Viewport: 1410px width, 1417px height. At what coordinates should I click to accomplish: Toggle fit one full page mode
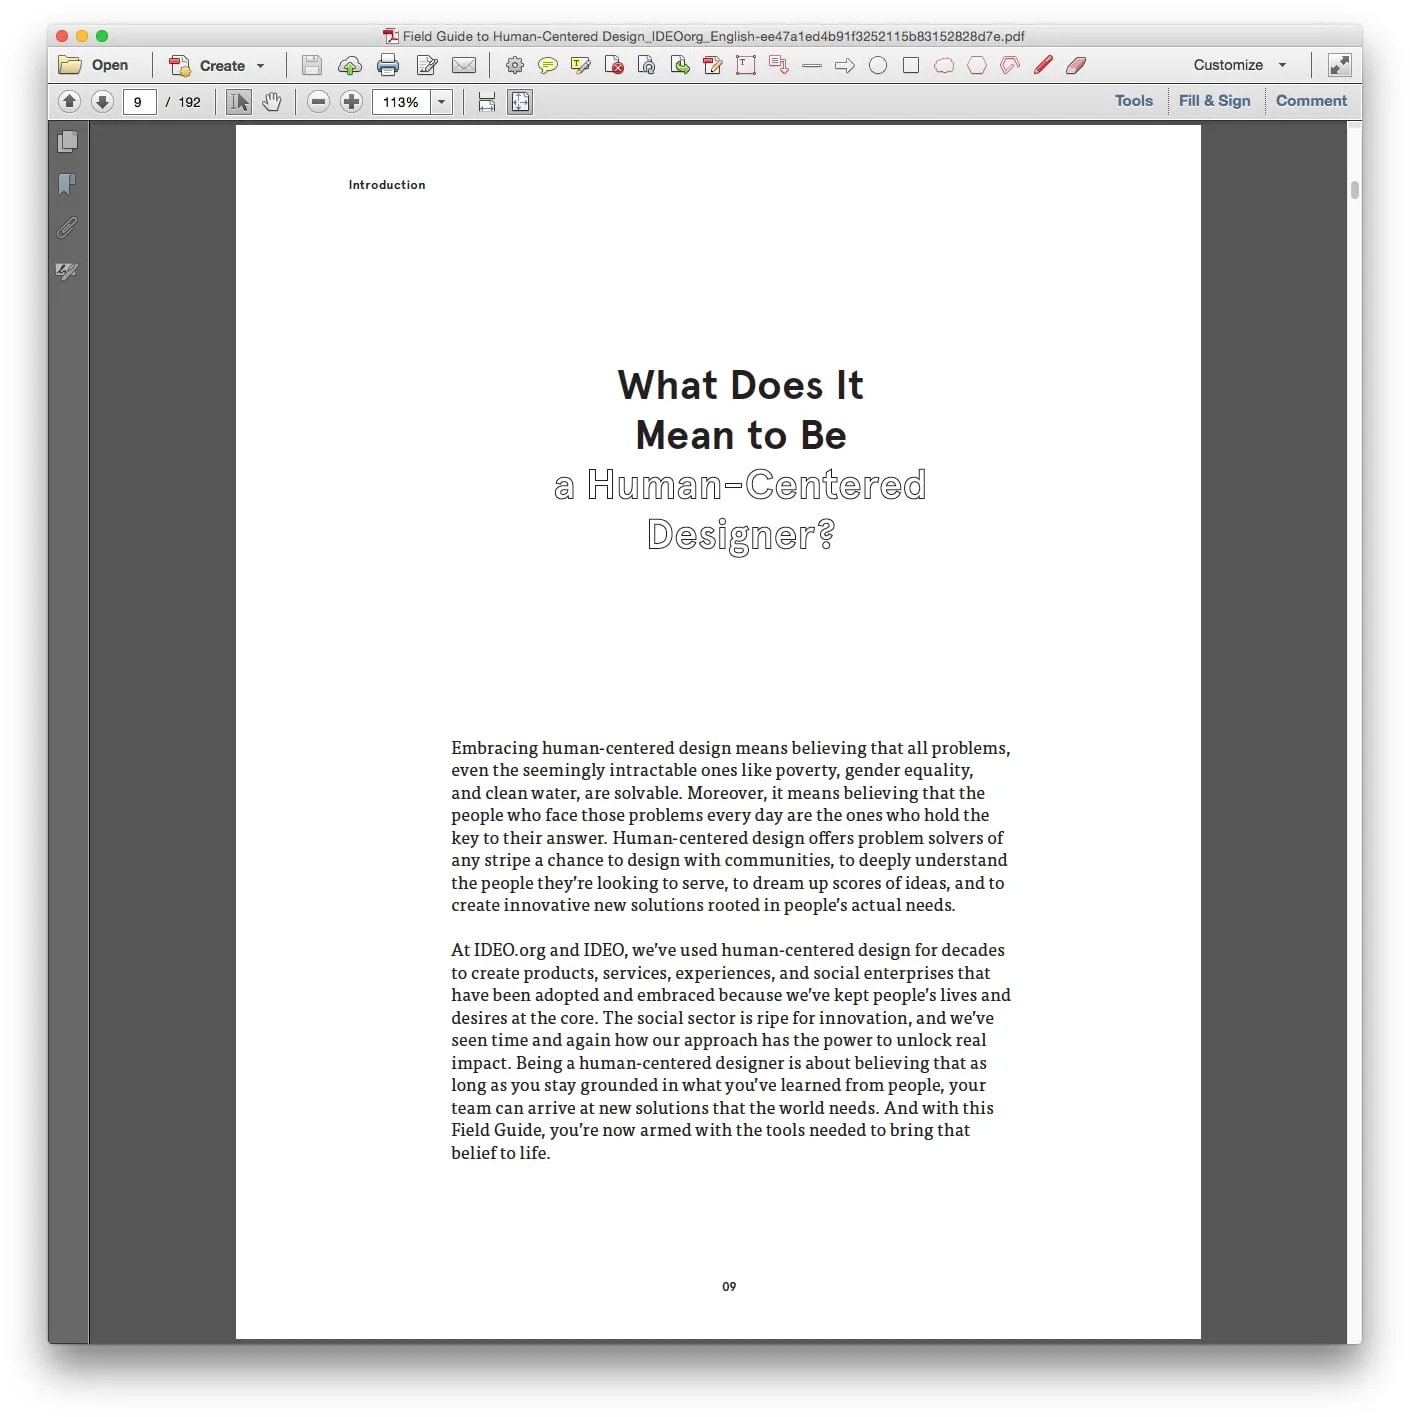[520, 102]
